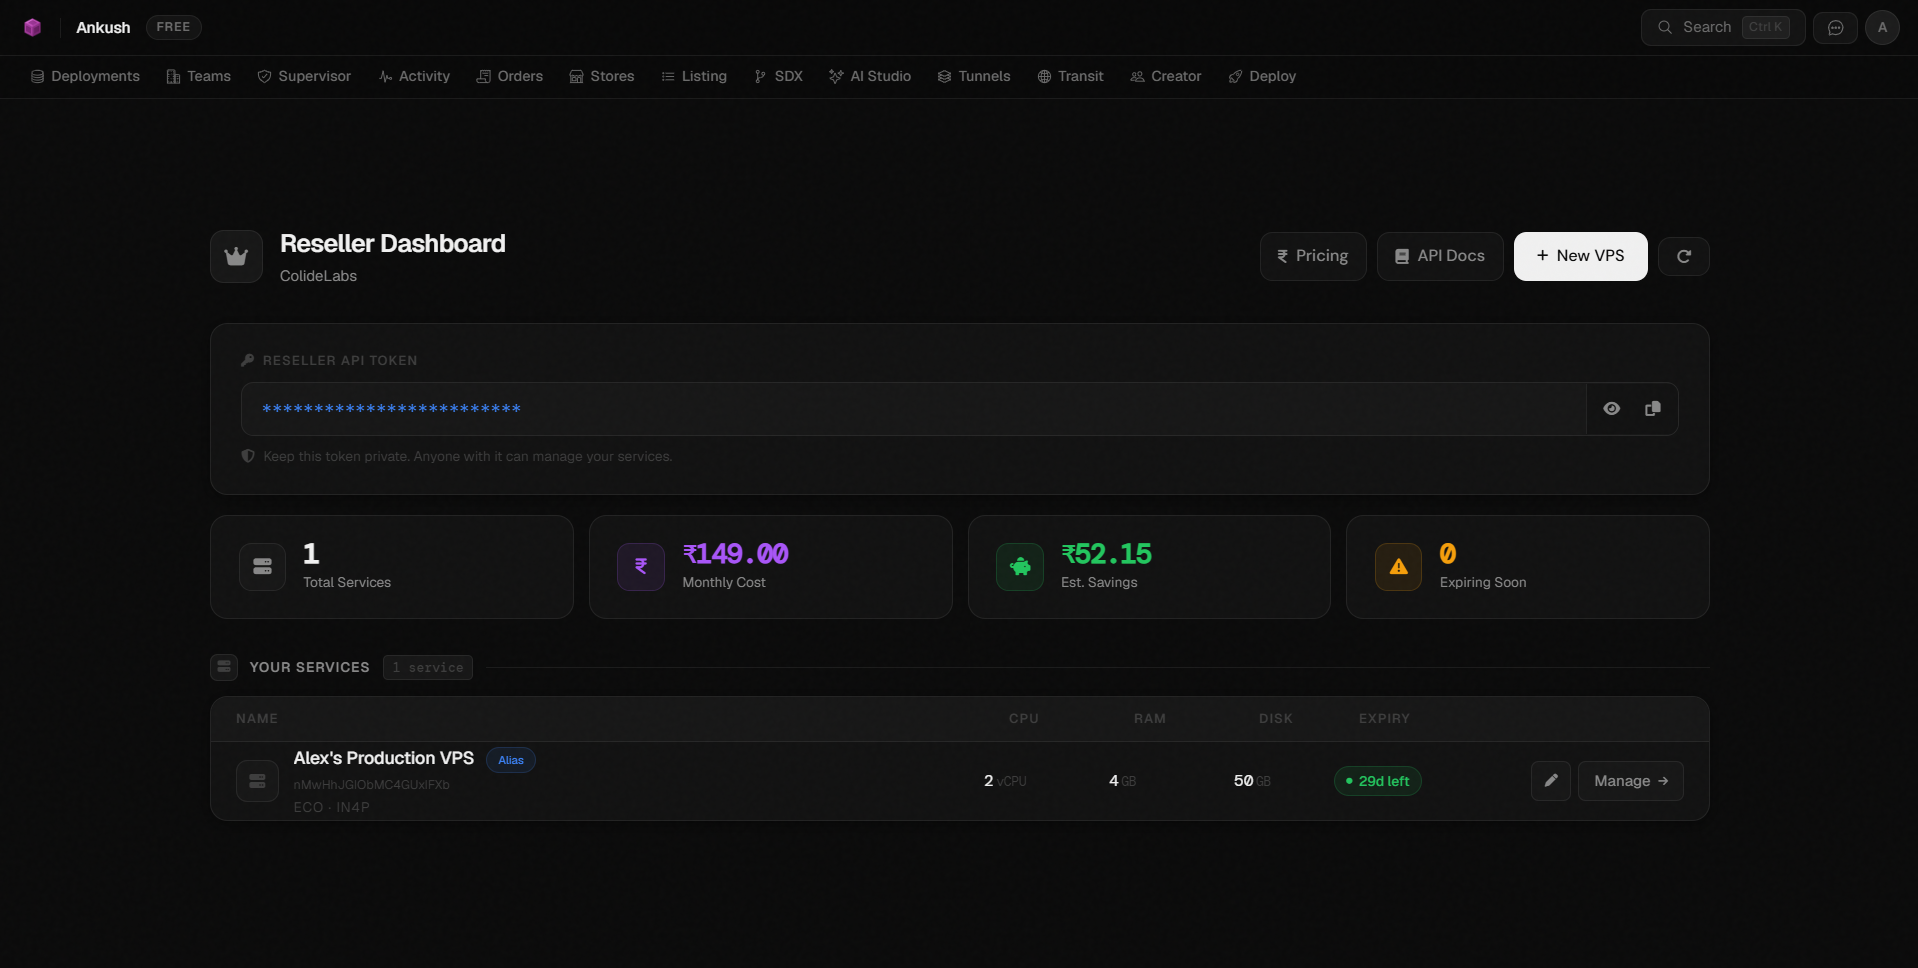The height and width of the screenshot is (968, 1918).
Task: Select the Listing tab
Action: pyautogui.click(x=694, y=76)
